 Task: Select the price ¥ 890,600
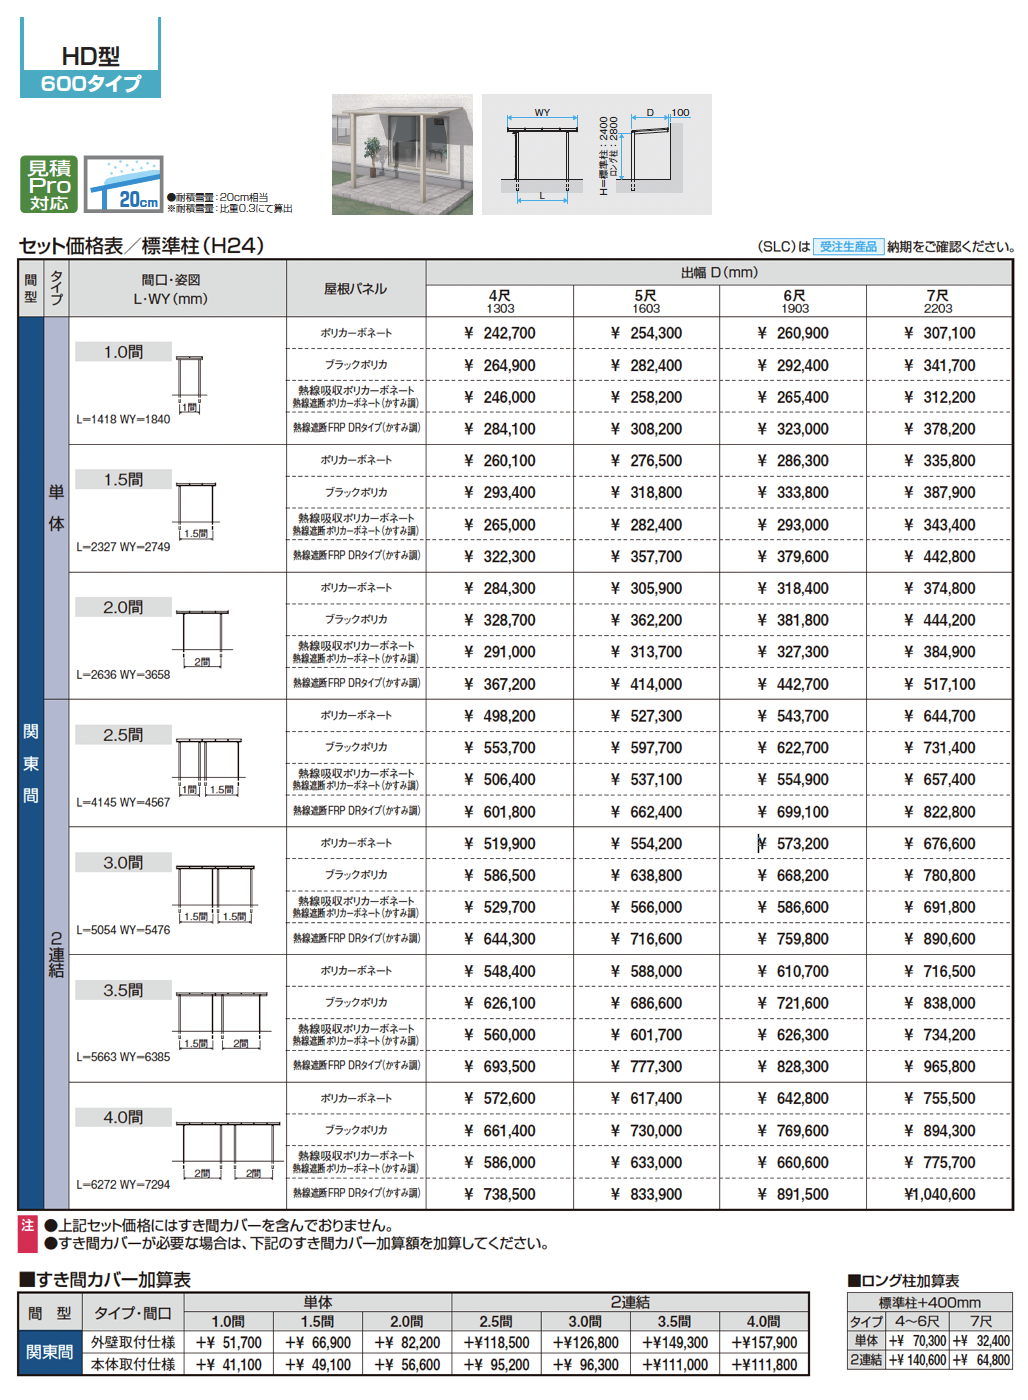(x=939, y=939)
